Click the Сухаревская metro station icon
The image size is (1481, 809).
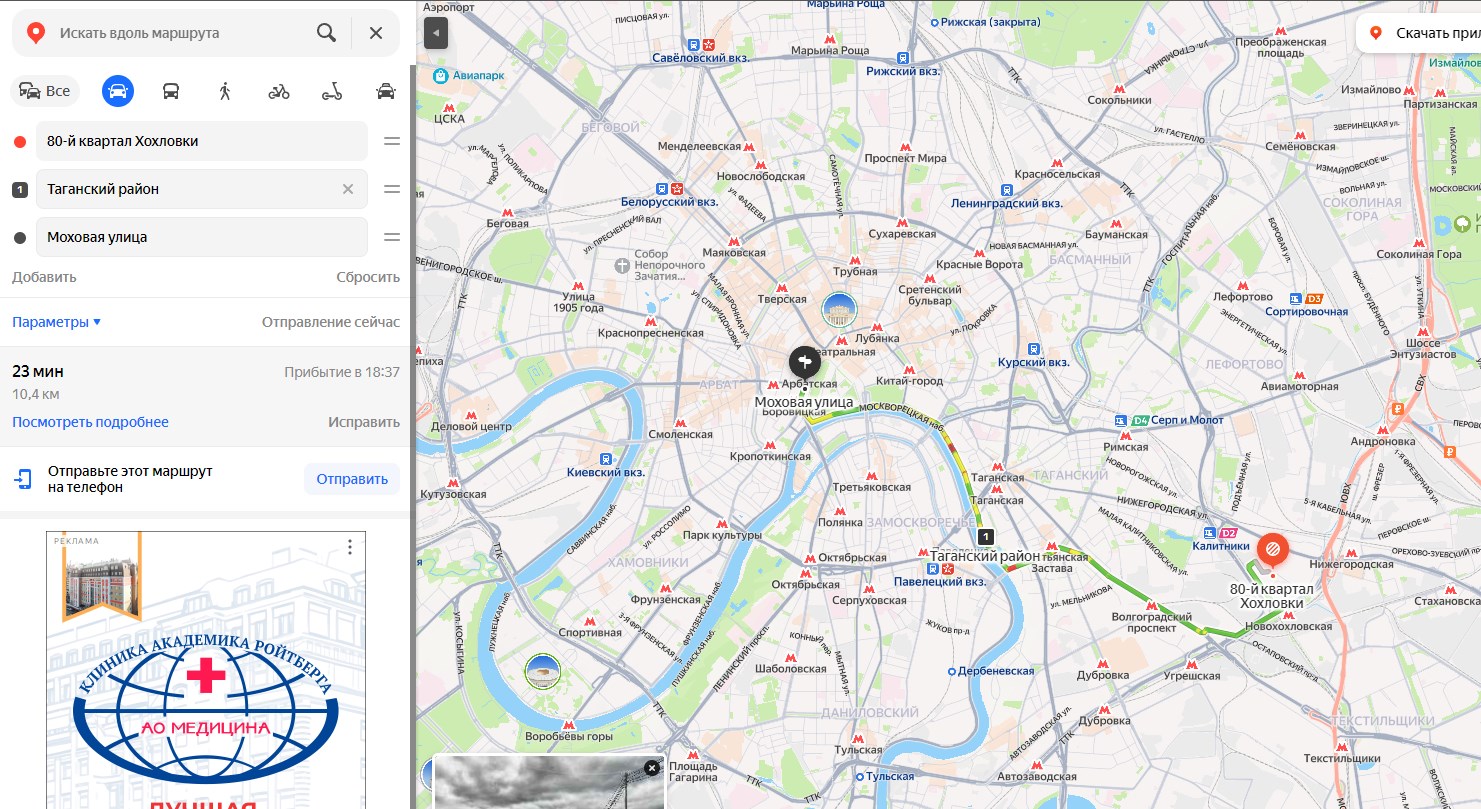click(x=902, y=221)
